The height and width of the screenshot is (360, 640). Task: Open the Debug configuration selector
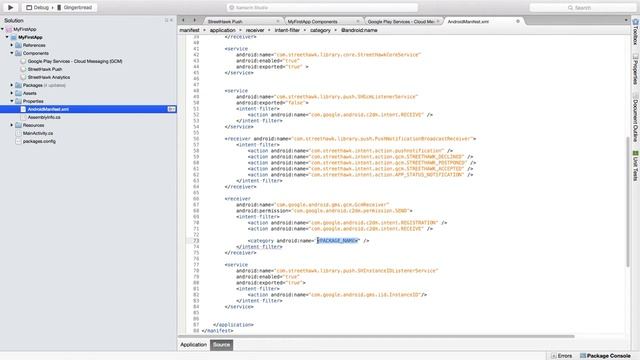[x=38, y=7]
